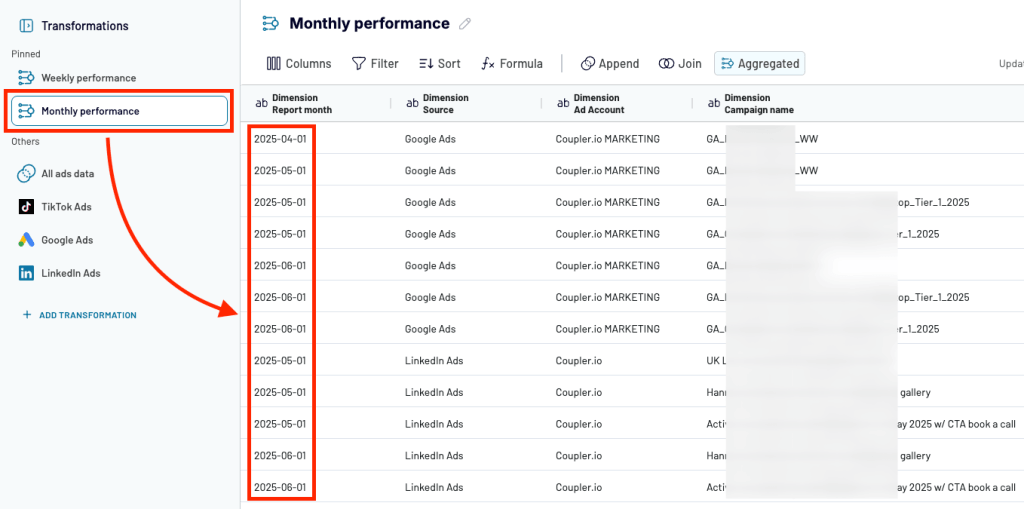Open the Filter tool
The width and height of the screenshot is (1024, 509).
coord(376,63)
